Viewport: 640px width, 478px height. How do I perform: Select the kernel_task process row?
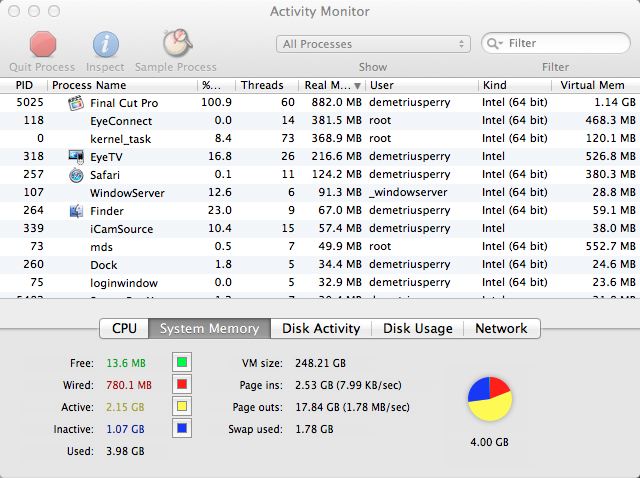click(x=320, y=139)
